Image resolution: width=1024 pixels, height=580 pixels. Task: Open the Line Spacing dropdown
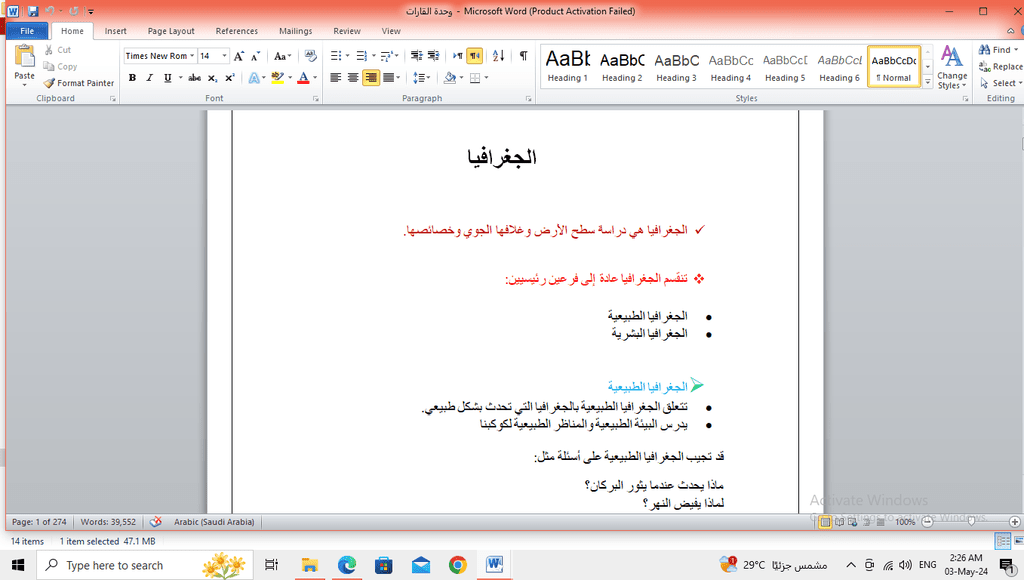428,78
